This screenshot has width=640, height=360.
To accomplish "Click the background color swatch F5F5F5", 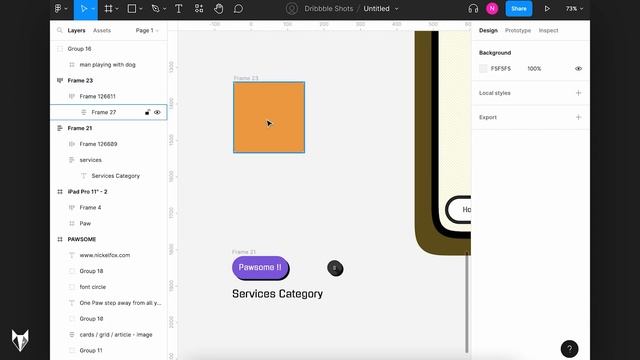I will tap(483, 69).
